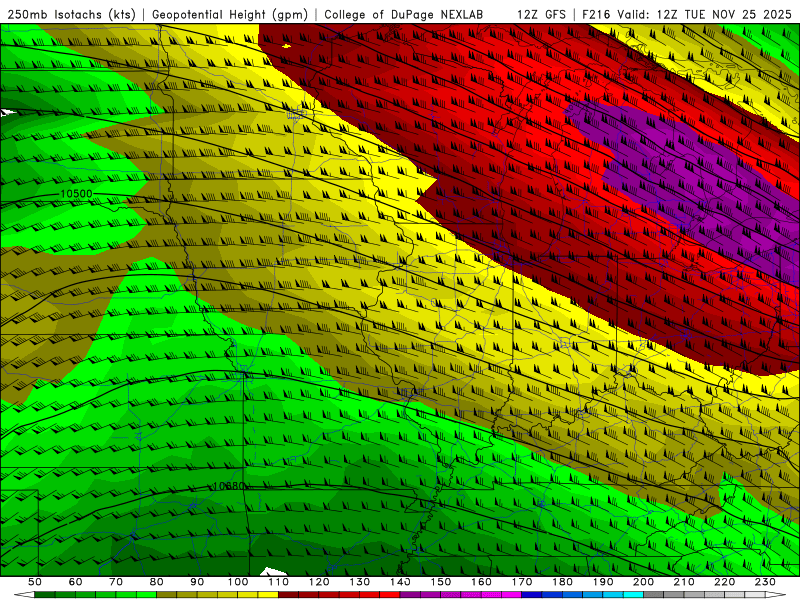Click the 100 value on the color scale
Screen dimensions: 800x600
pos(237,582)
